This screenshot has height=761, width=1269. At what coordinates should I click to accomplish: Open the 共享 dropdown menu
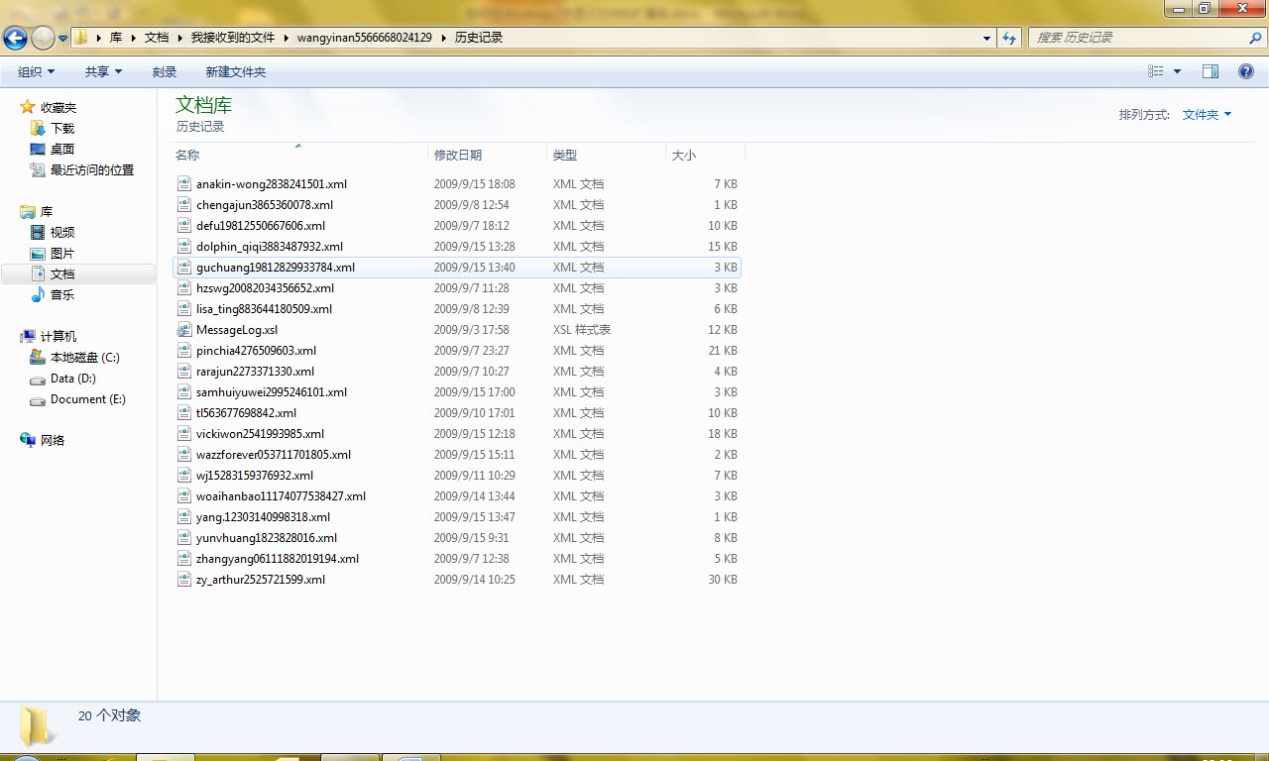point(103,72)
